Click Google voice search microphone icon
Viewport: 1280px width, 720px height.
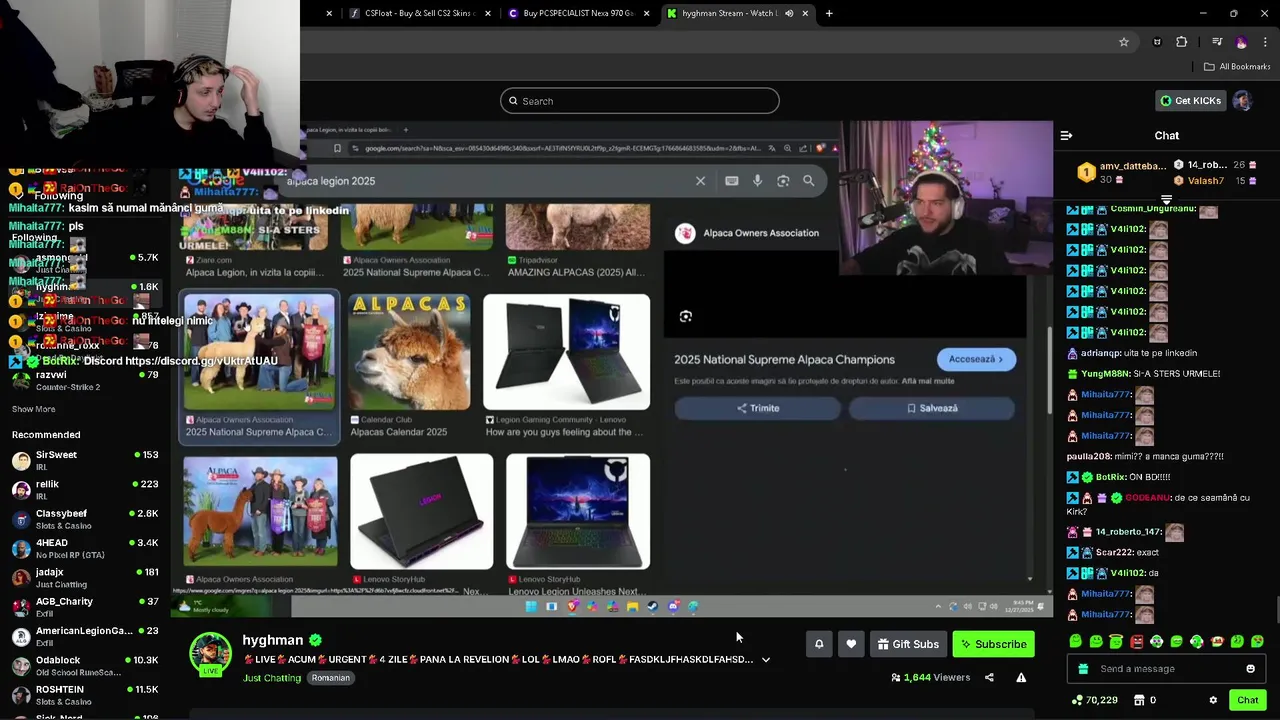coord(757,181)
